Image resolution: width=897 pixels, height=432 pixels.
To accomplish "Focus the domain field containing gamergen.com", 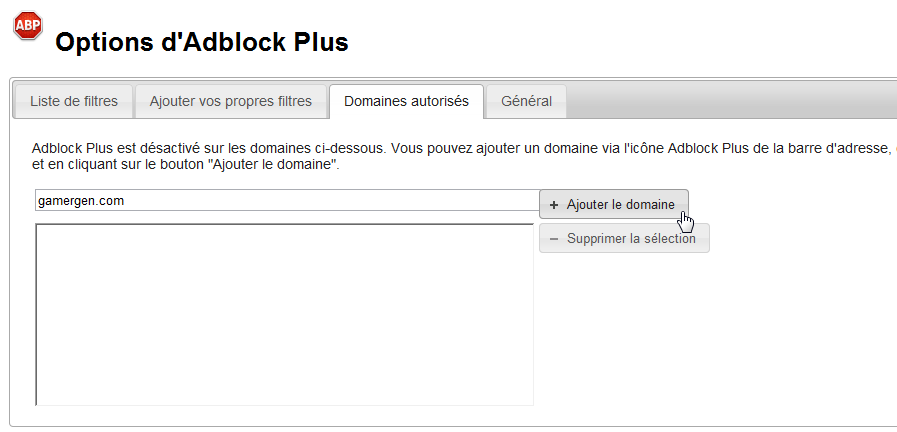I will pos(286,201).
